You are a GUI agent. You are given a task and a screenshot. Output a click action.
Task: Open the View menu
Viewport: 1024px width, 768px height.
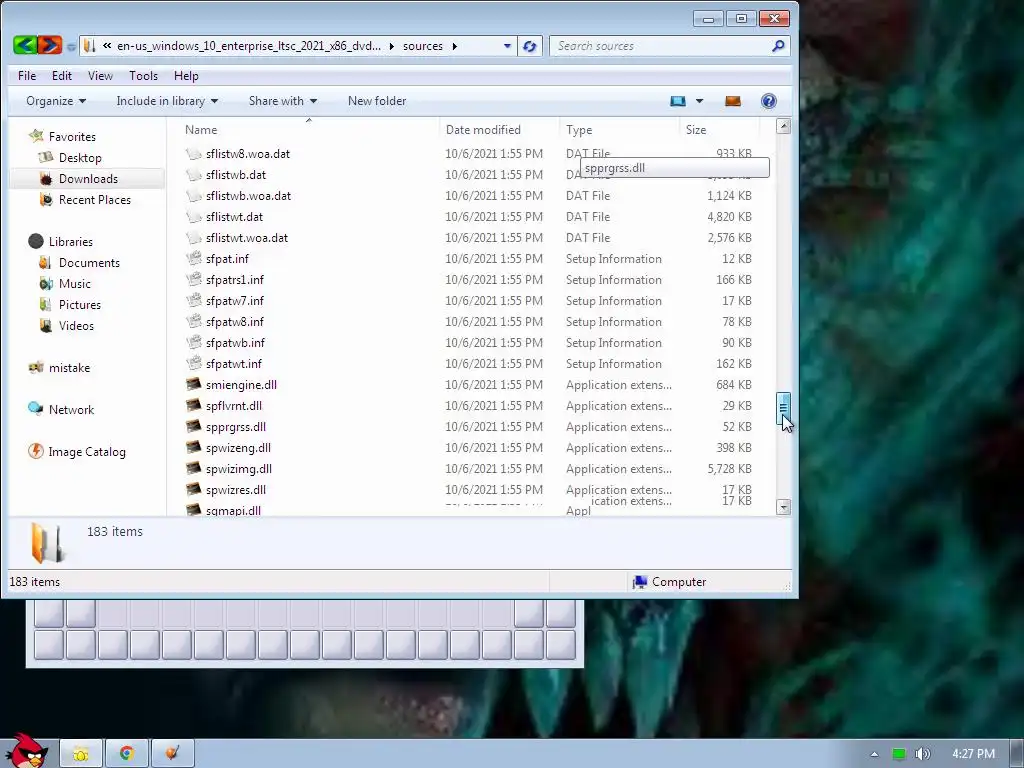(x=100, y=76)
